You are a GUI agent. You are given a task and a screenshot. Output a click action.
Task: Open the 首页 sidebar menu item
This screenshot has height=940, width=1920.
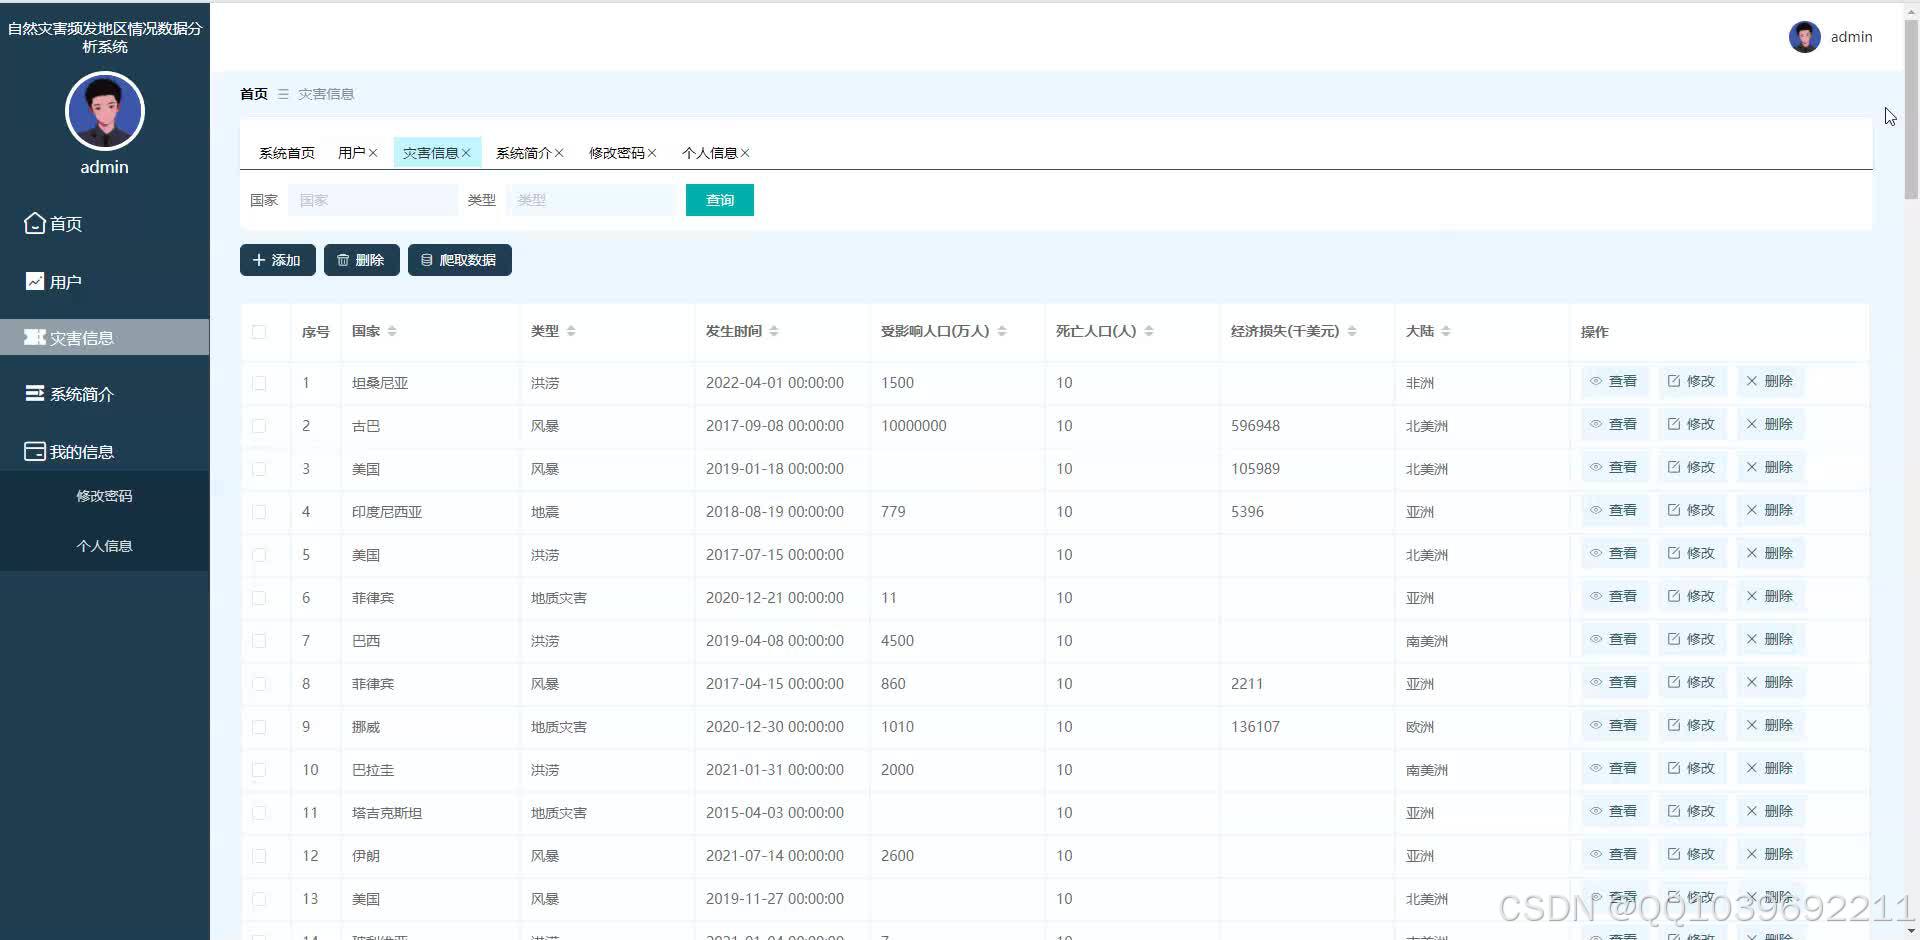click(104, 224)
